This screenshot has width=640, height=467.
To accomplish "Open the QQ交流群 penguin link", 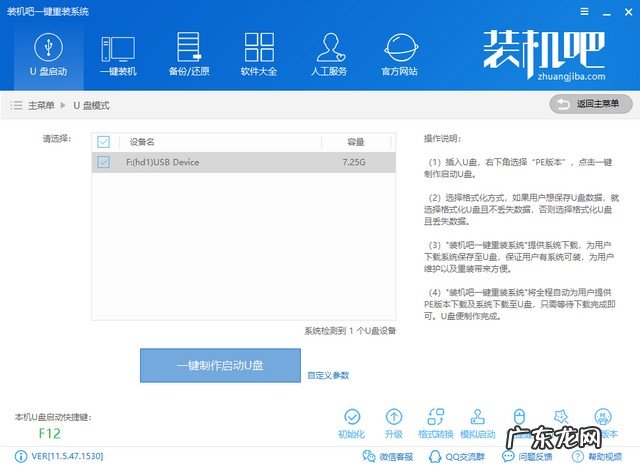I will point(456,456).
